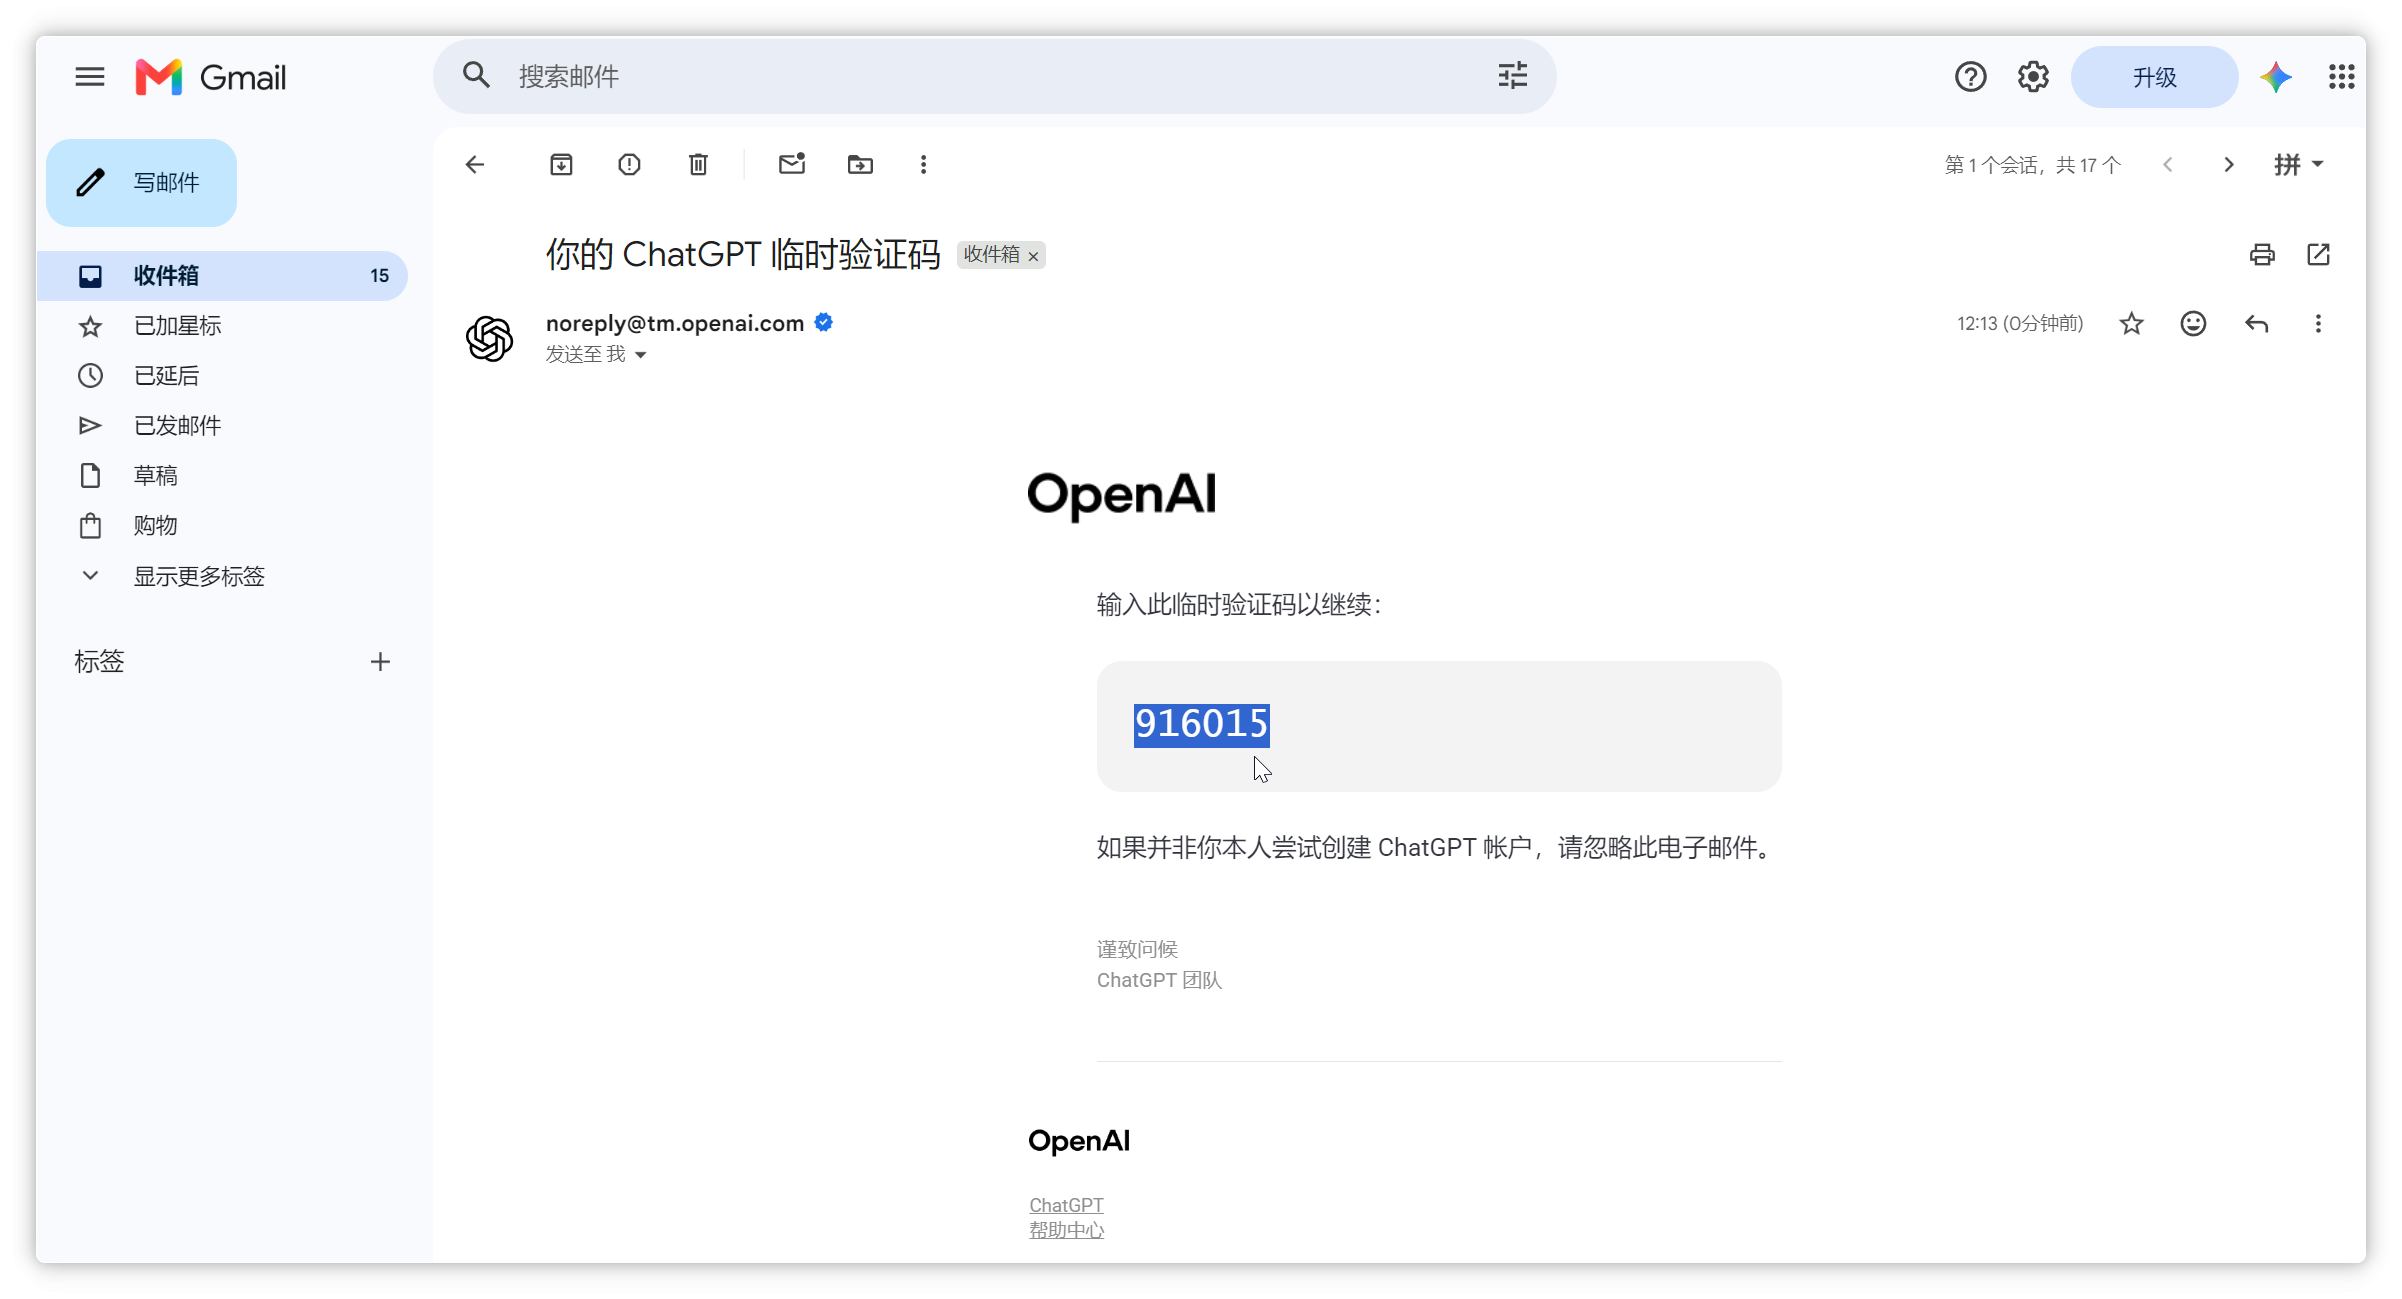The image size is (2402, 1299).
Task: Open the 帮助中心 footer link
Action: 1066,1230
